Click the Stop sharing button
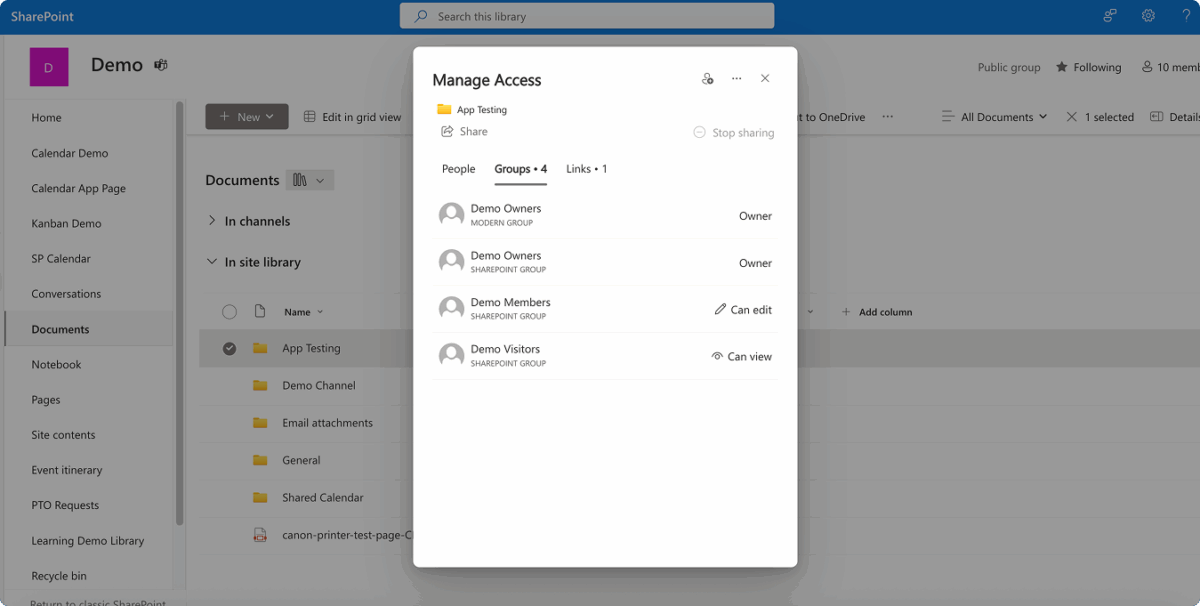This screenshot has width=1200, height=606. [733, 132]
